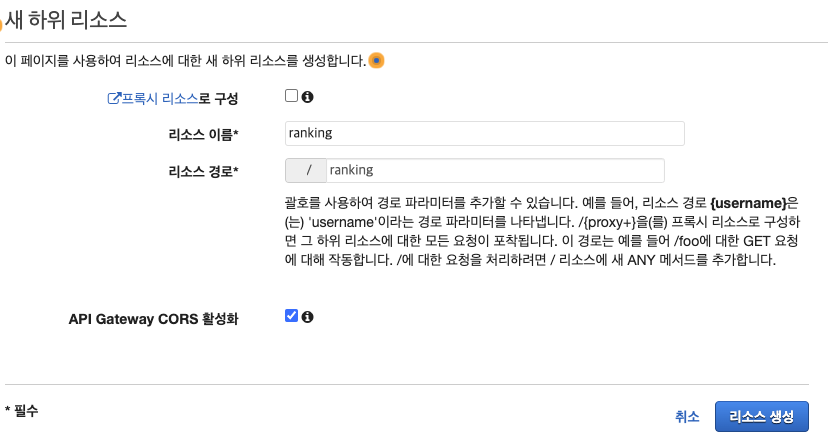Viewport: 828px width, 441px height.
Task: Click the external-link icon before 프록시 리소스
Action: pos(114,98)
